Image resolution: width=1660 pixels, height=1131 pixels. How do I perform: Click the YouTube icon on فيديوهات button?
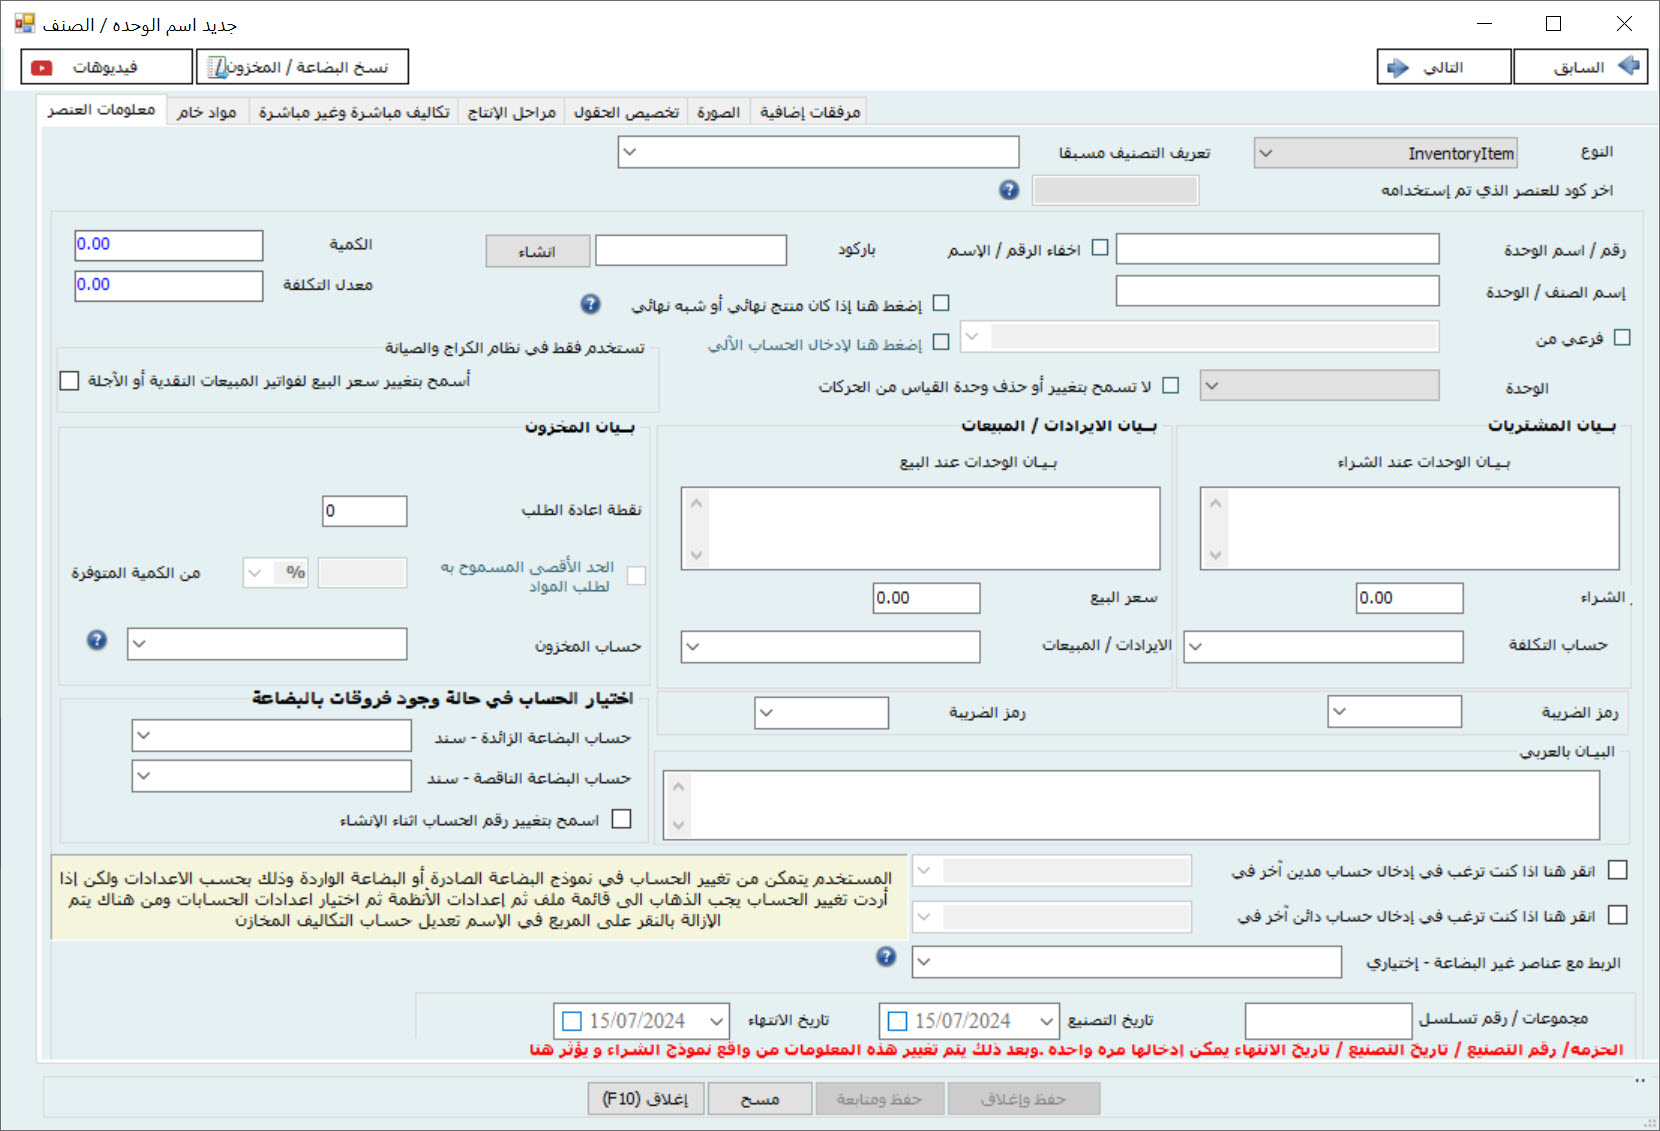point(42,67)
